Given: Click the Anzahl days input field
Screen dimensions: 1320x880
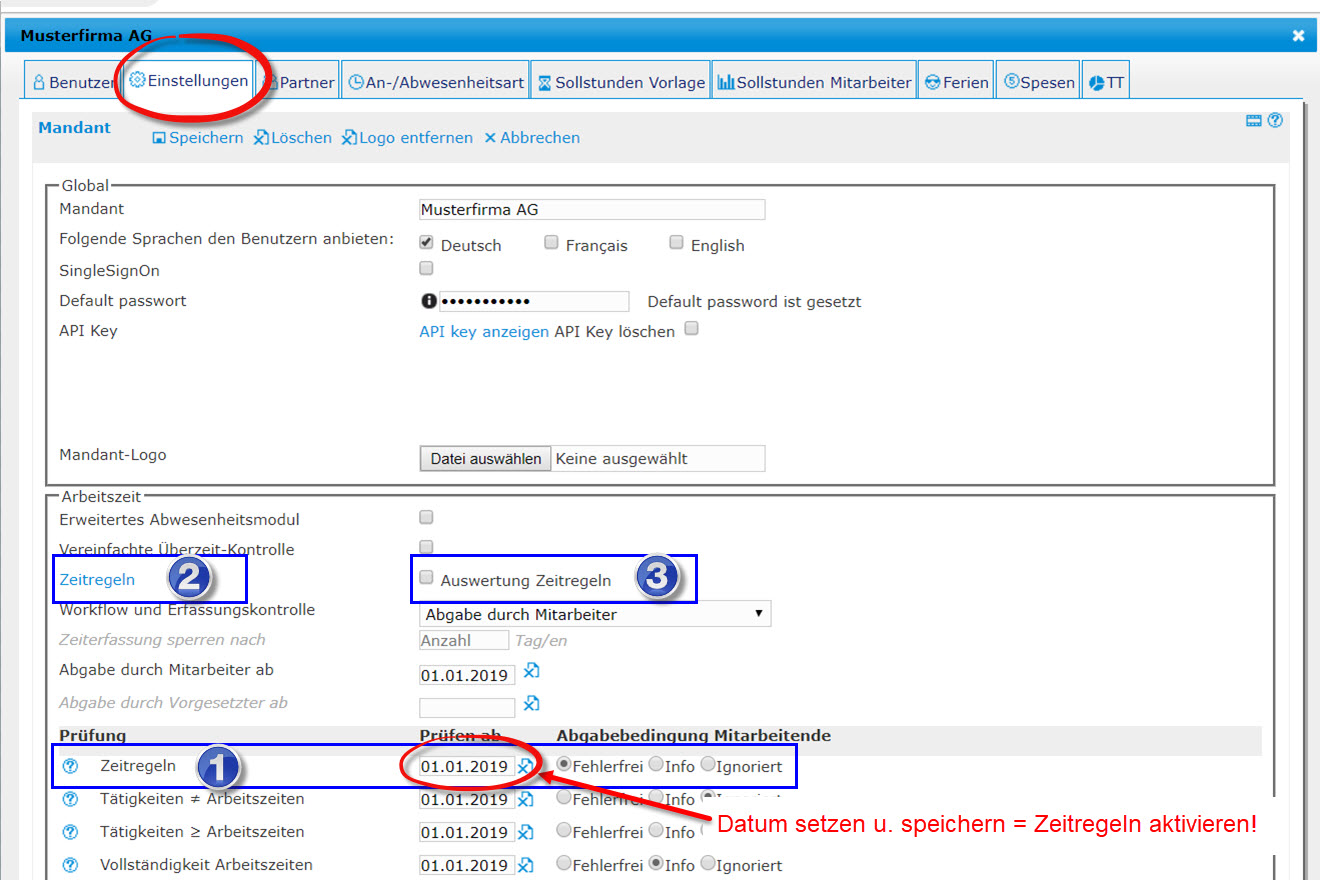Looking at the screenshot, I should pos(464,640).
